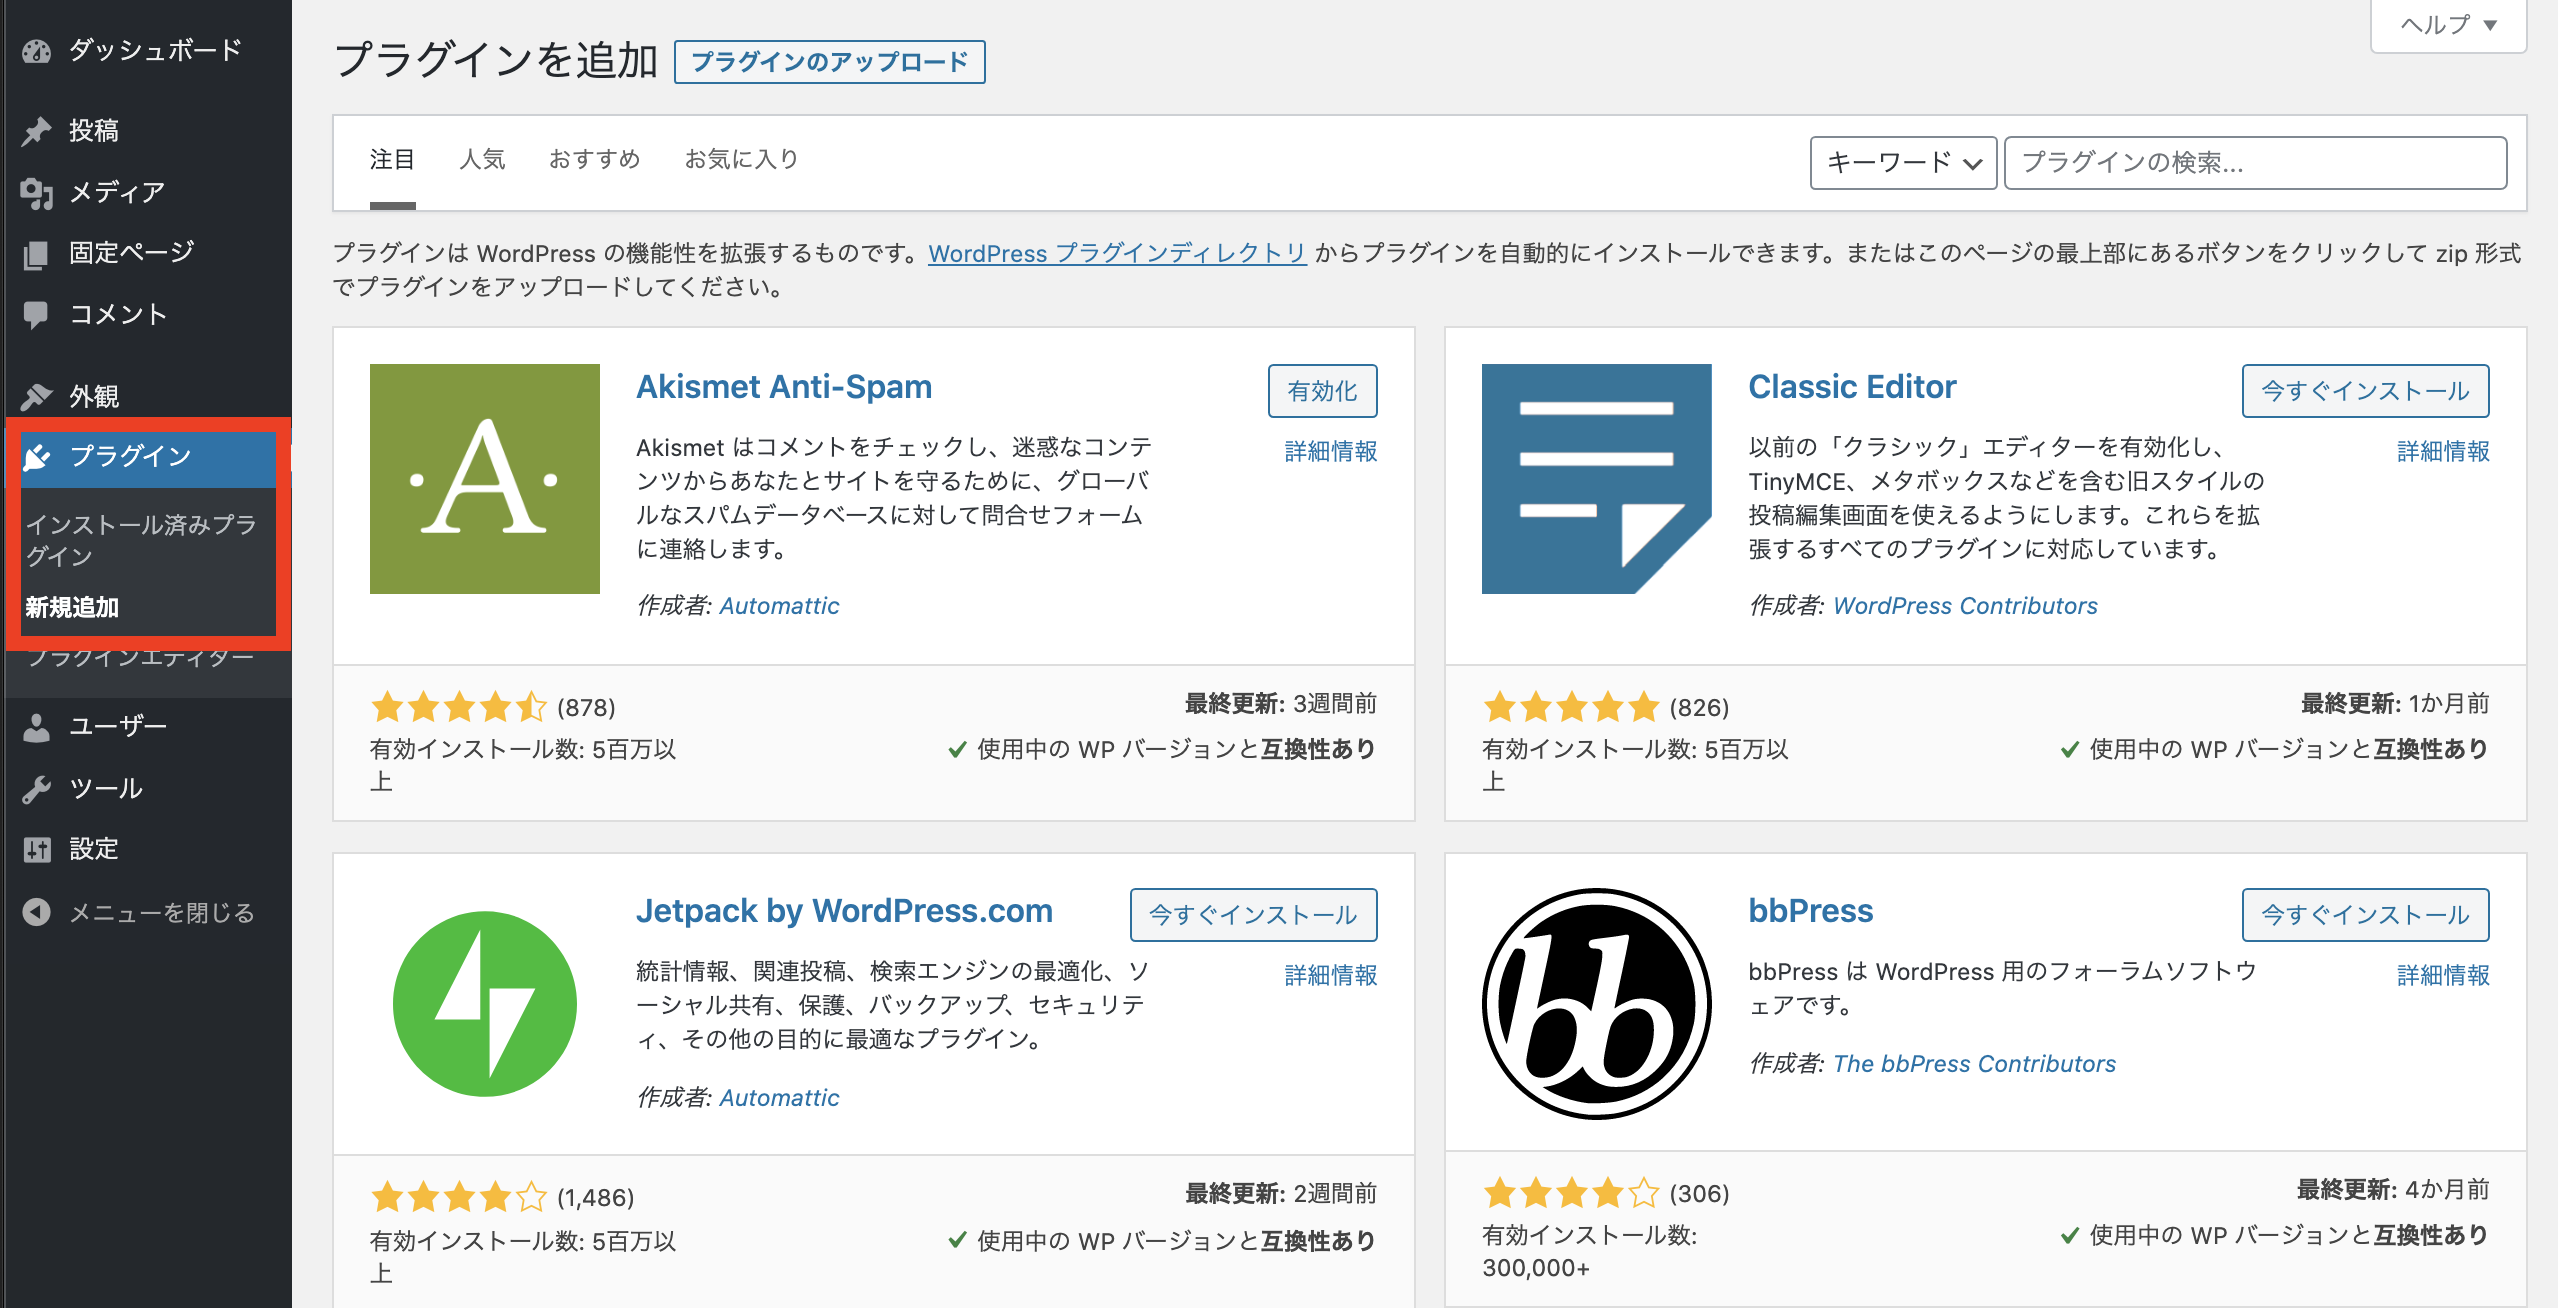Open インストール済みプラグイン submenu item
This screenshot has width=2558, height=1308.
tap(141, 541)
